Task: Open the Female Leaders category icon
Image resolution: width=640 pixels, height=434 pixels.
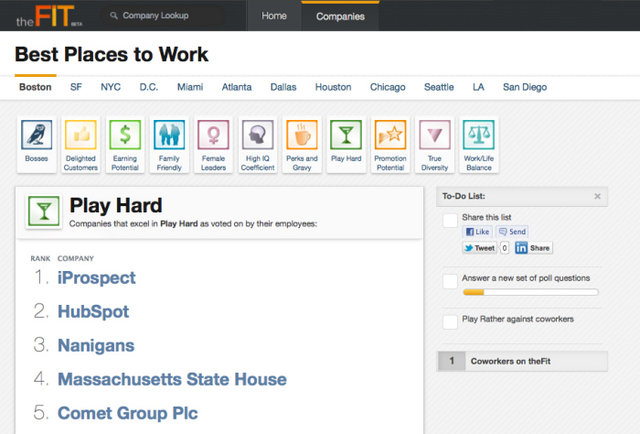Action: click(x=213, y=135)
